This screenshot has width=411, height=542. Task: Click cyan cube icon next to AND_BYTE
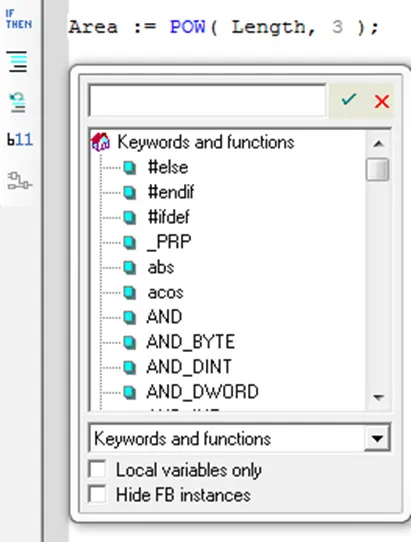pos(129,342)
